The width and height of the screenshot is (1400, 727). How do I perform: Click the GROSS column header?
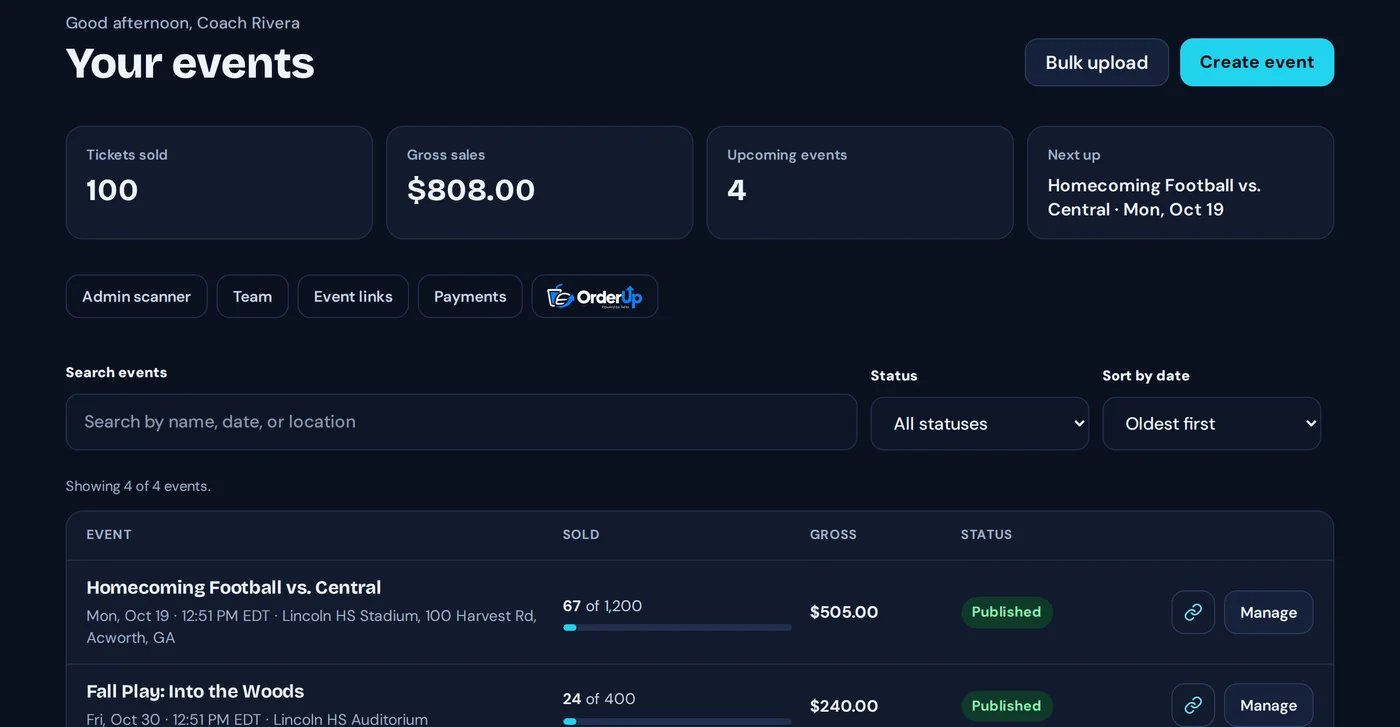833,535
